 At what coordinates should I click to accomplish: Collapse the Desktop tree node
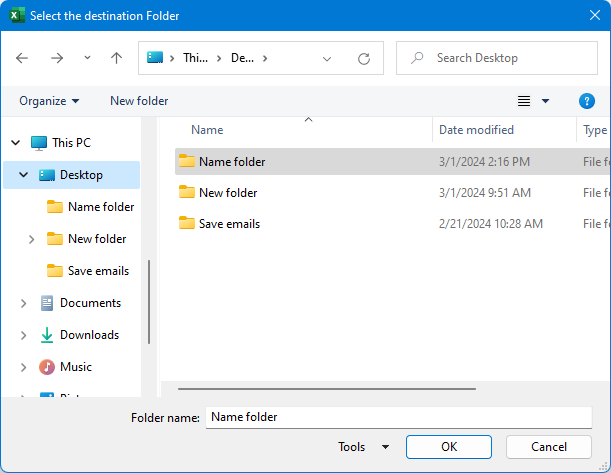pyautogui.click(x=23, y=175)
